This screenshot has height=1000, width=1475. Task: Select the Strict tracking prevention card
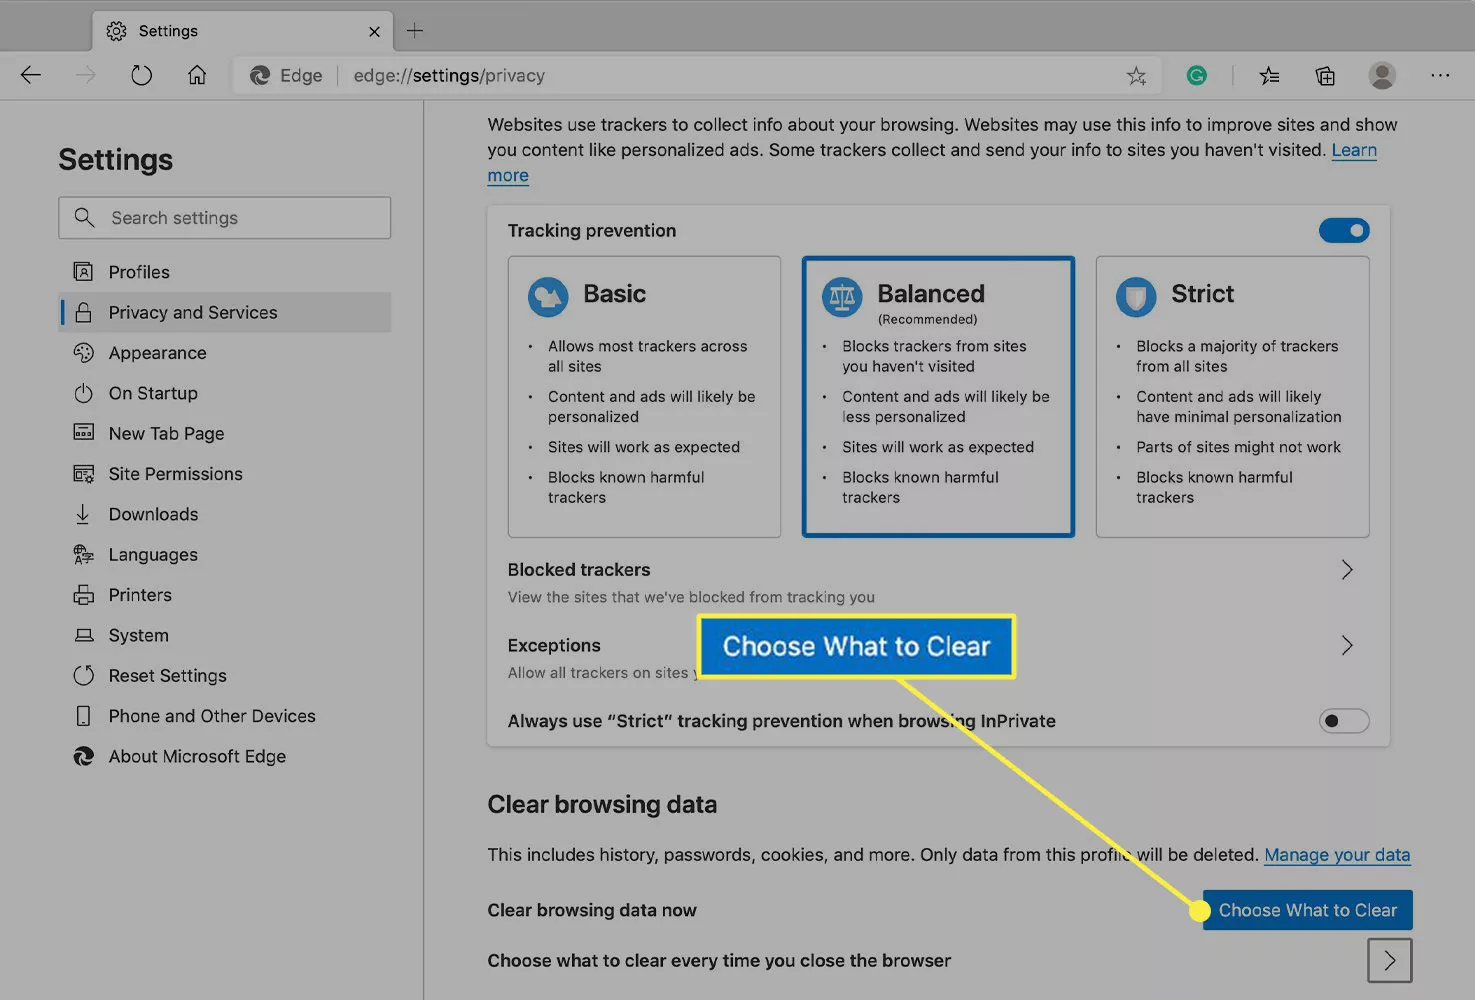click(1232, 396)
